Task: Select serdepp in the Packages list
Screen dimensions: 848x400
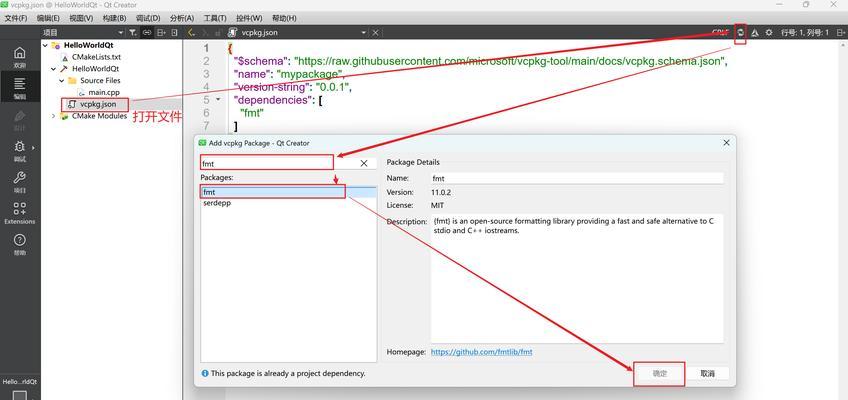Action: pyautogui.click(x=289, y=203)
